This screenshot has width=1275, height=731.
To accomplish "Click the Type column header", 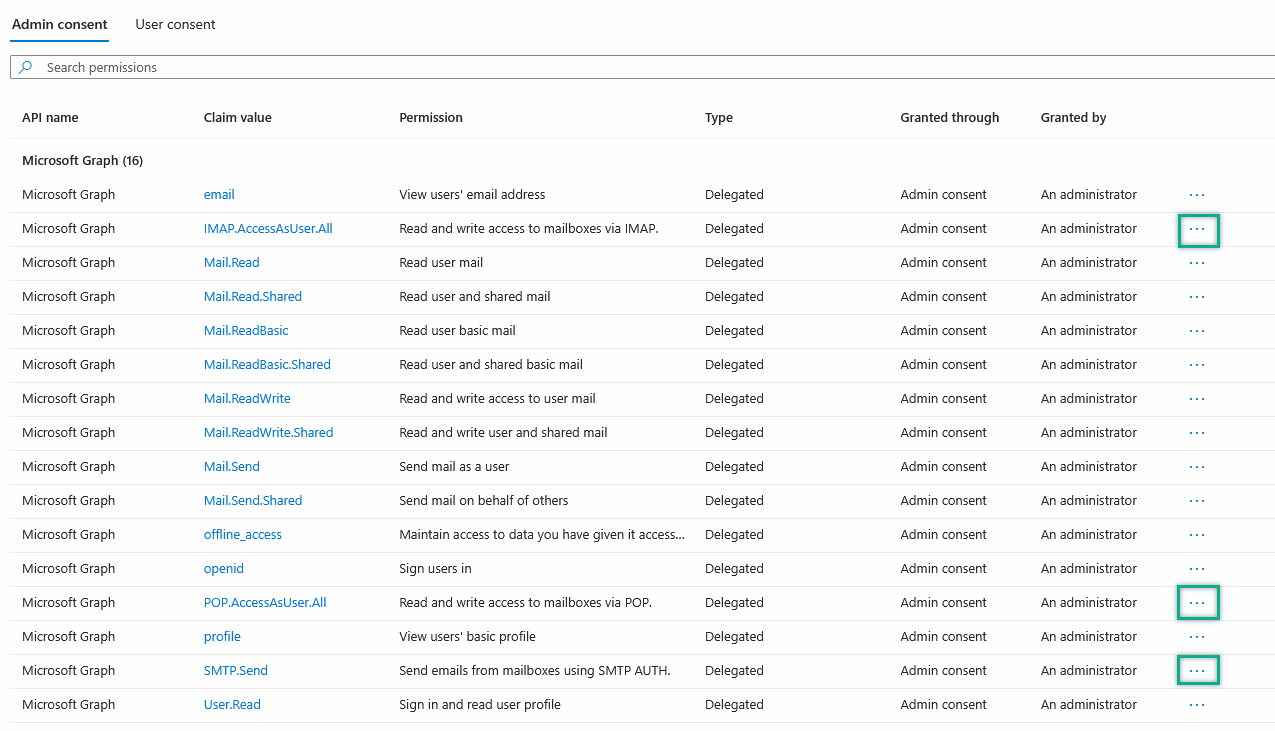I will [719, 117].
